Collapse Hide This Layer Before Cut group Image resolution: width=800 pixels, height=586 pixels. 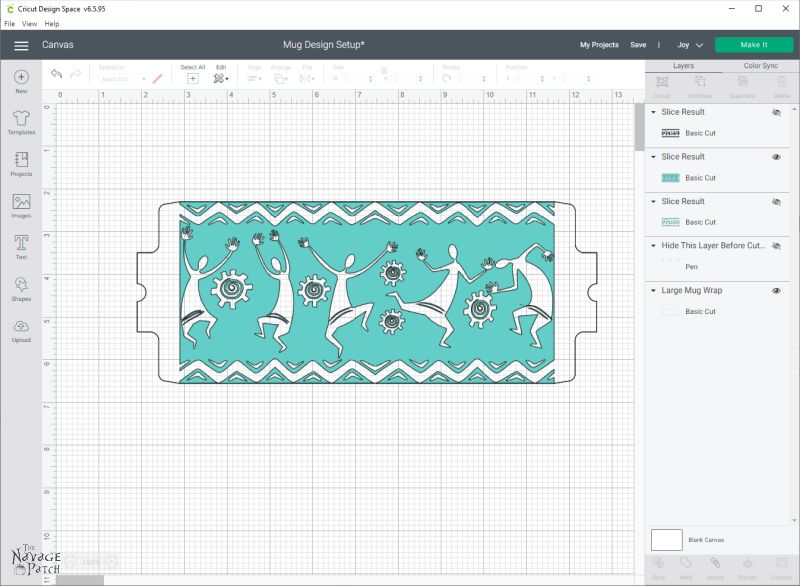click(654, 246)
